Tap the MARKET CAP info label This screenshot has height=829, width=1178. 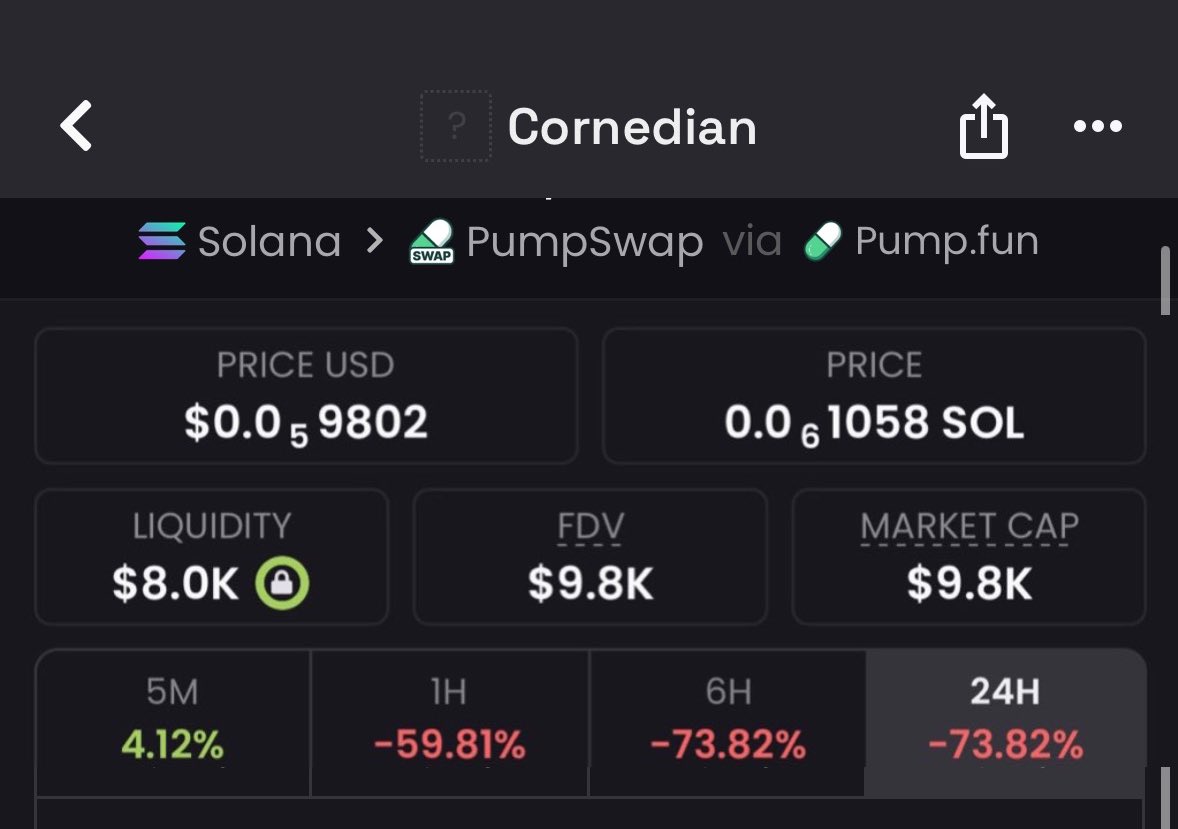point(969,527)
